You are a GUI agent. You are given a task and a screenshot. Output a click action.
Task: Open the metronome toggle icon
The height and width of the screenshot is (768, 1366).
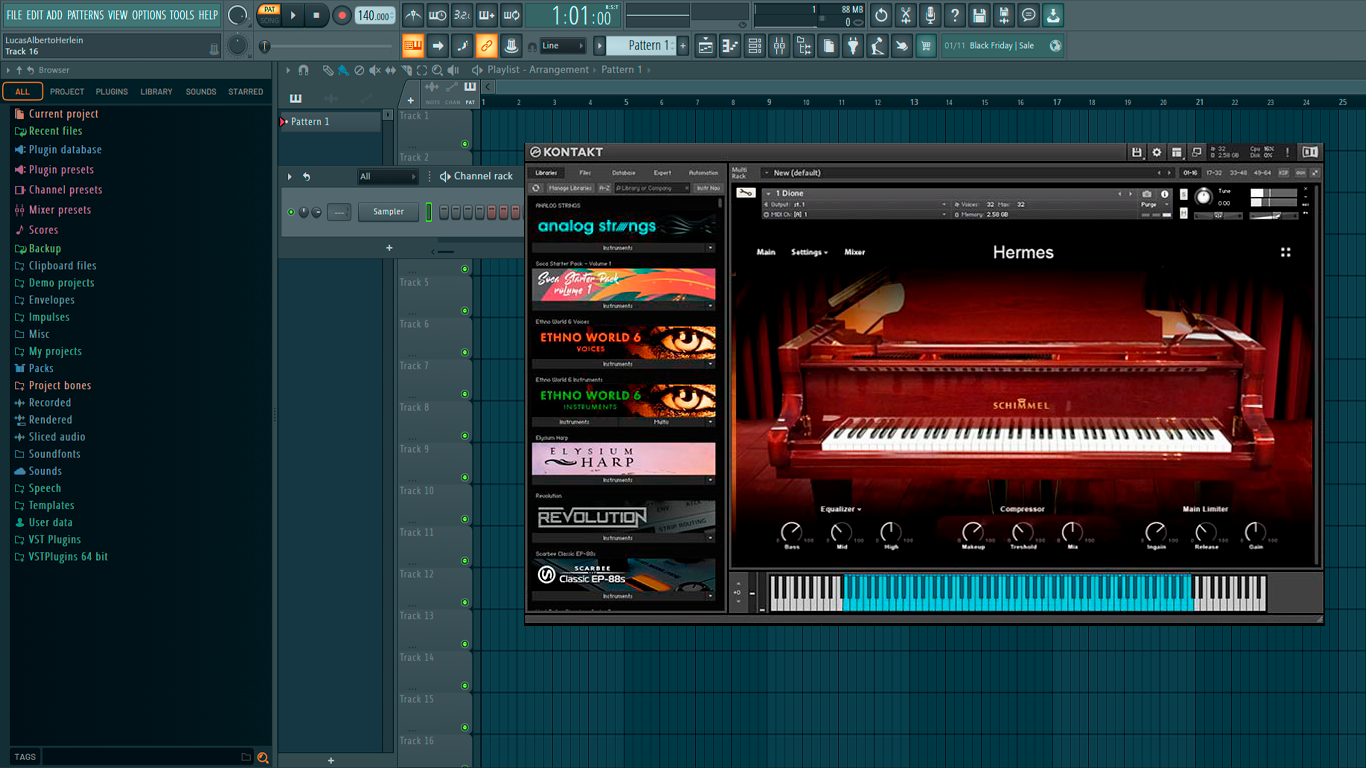413,15
